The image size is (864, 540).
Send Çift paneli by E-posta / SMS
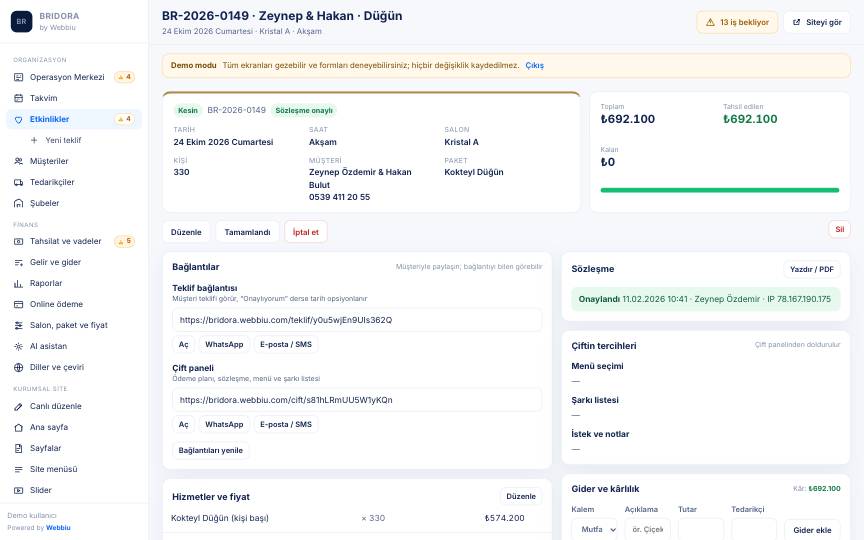click(286, 424)
